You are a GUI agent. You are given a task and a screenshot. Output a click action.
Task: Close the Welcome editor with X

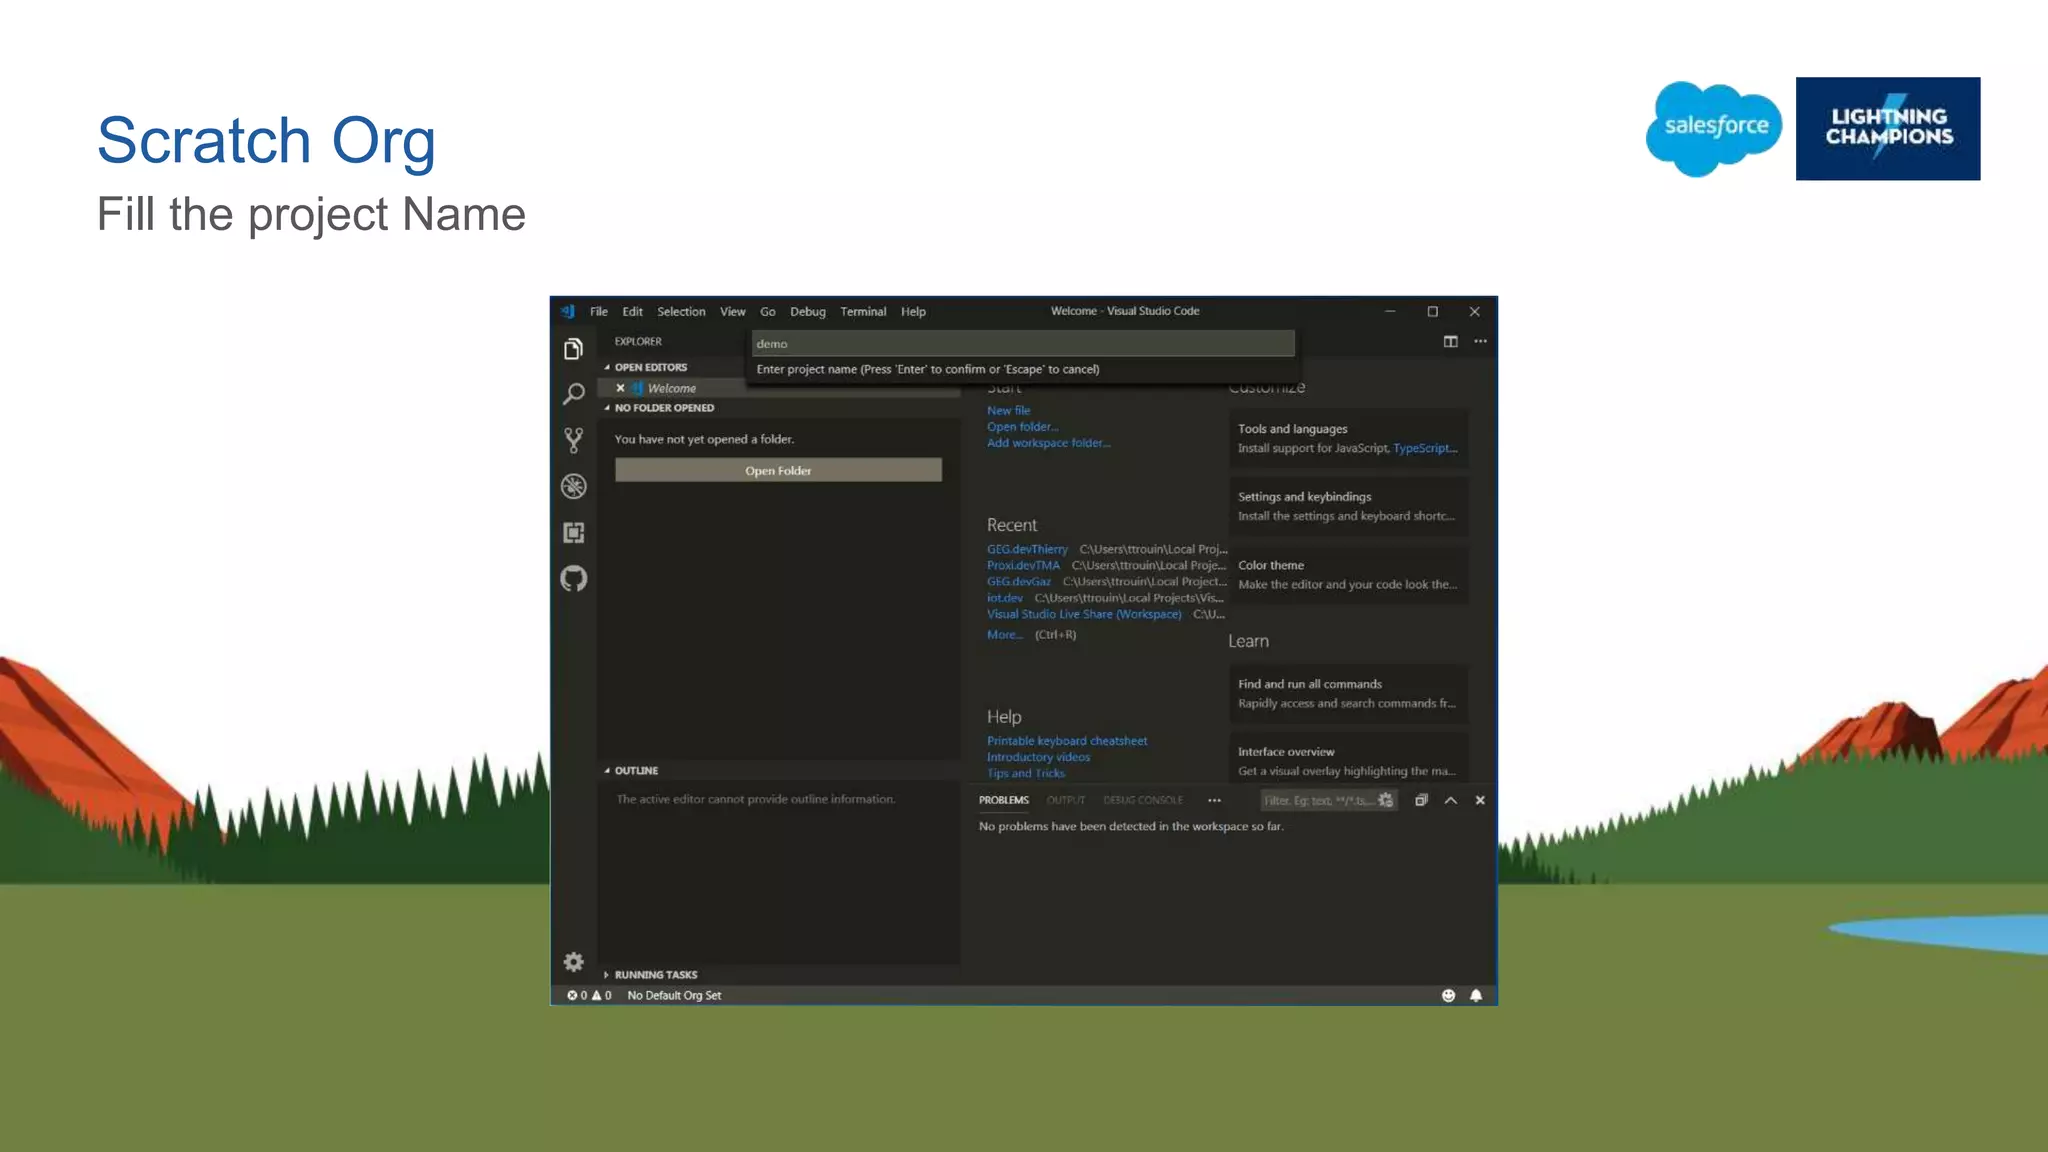pos(620,388)
